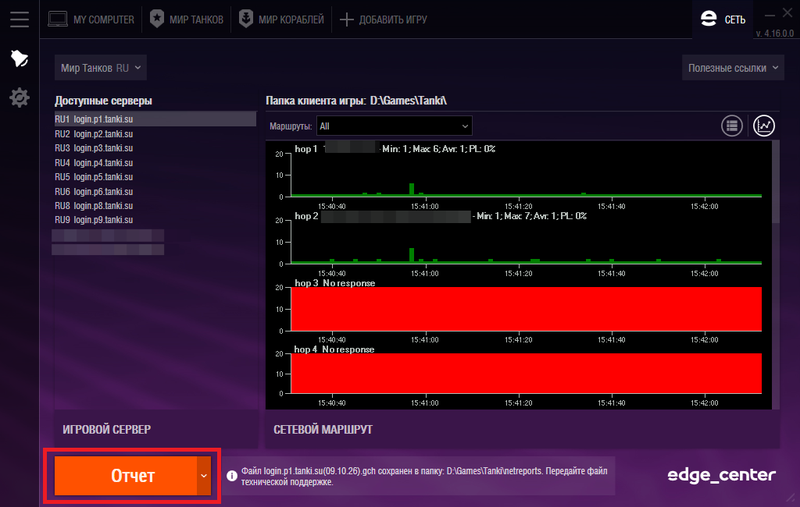
Task: Expand the Отчет button's dropdown arrow
Action: tap(204, 475)
